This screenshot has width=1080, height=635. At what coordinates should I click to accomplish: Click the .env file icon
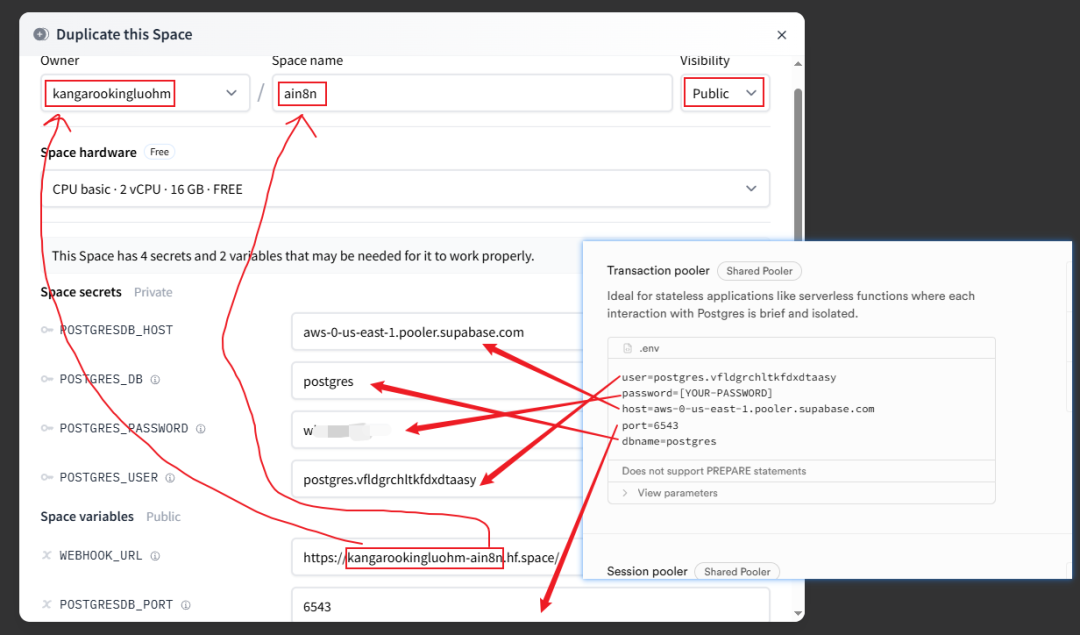tap(627, 348)
